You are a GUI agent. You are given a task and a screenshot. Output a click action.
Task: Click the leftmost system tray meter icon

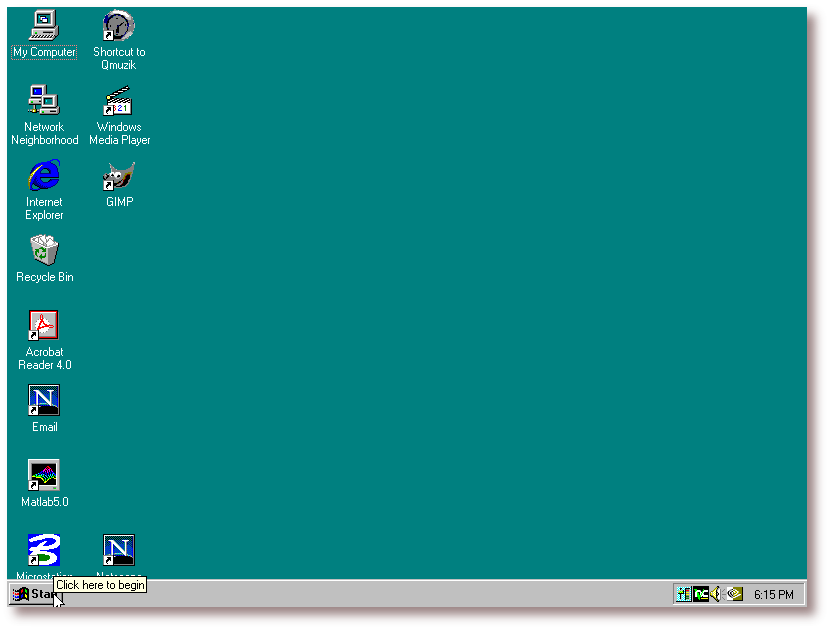(684, 594)
